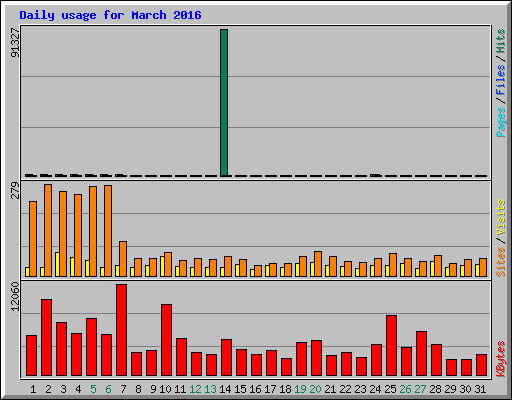The width and height of the screenshot is (512, 400).
Task: Click the title 'Daily usage for March 2016'
Action: [110, 15]
